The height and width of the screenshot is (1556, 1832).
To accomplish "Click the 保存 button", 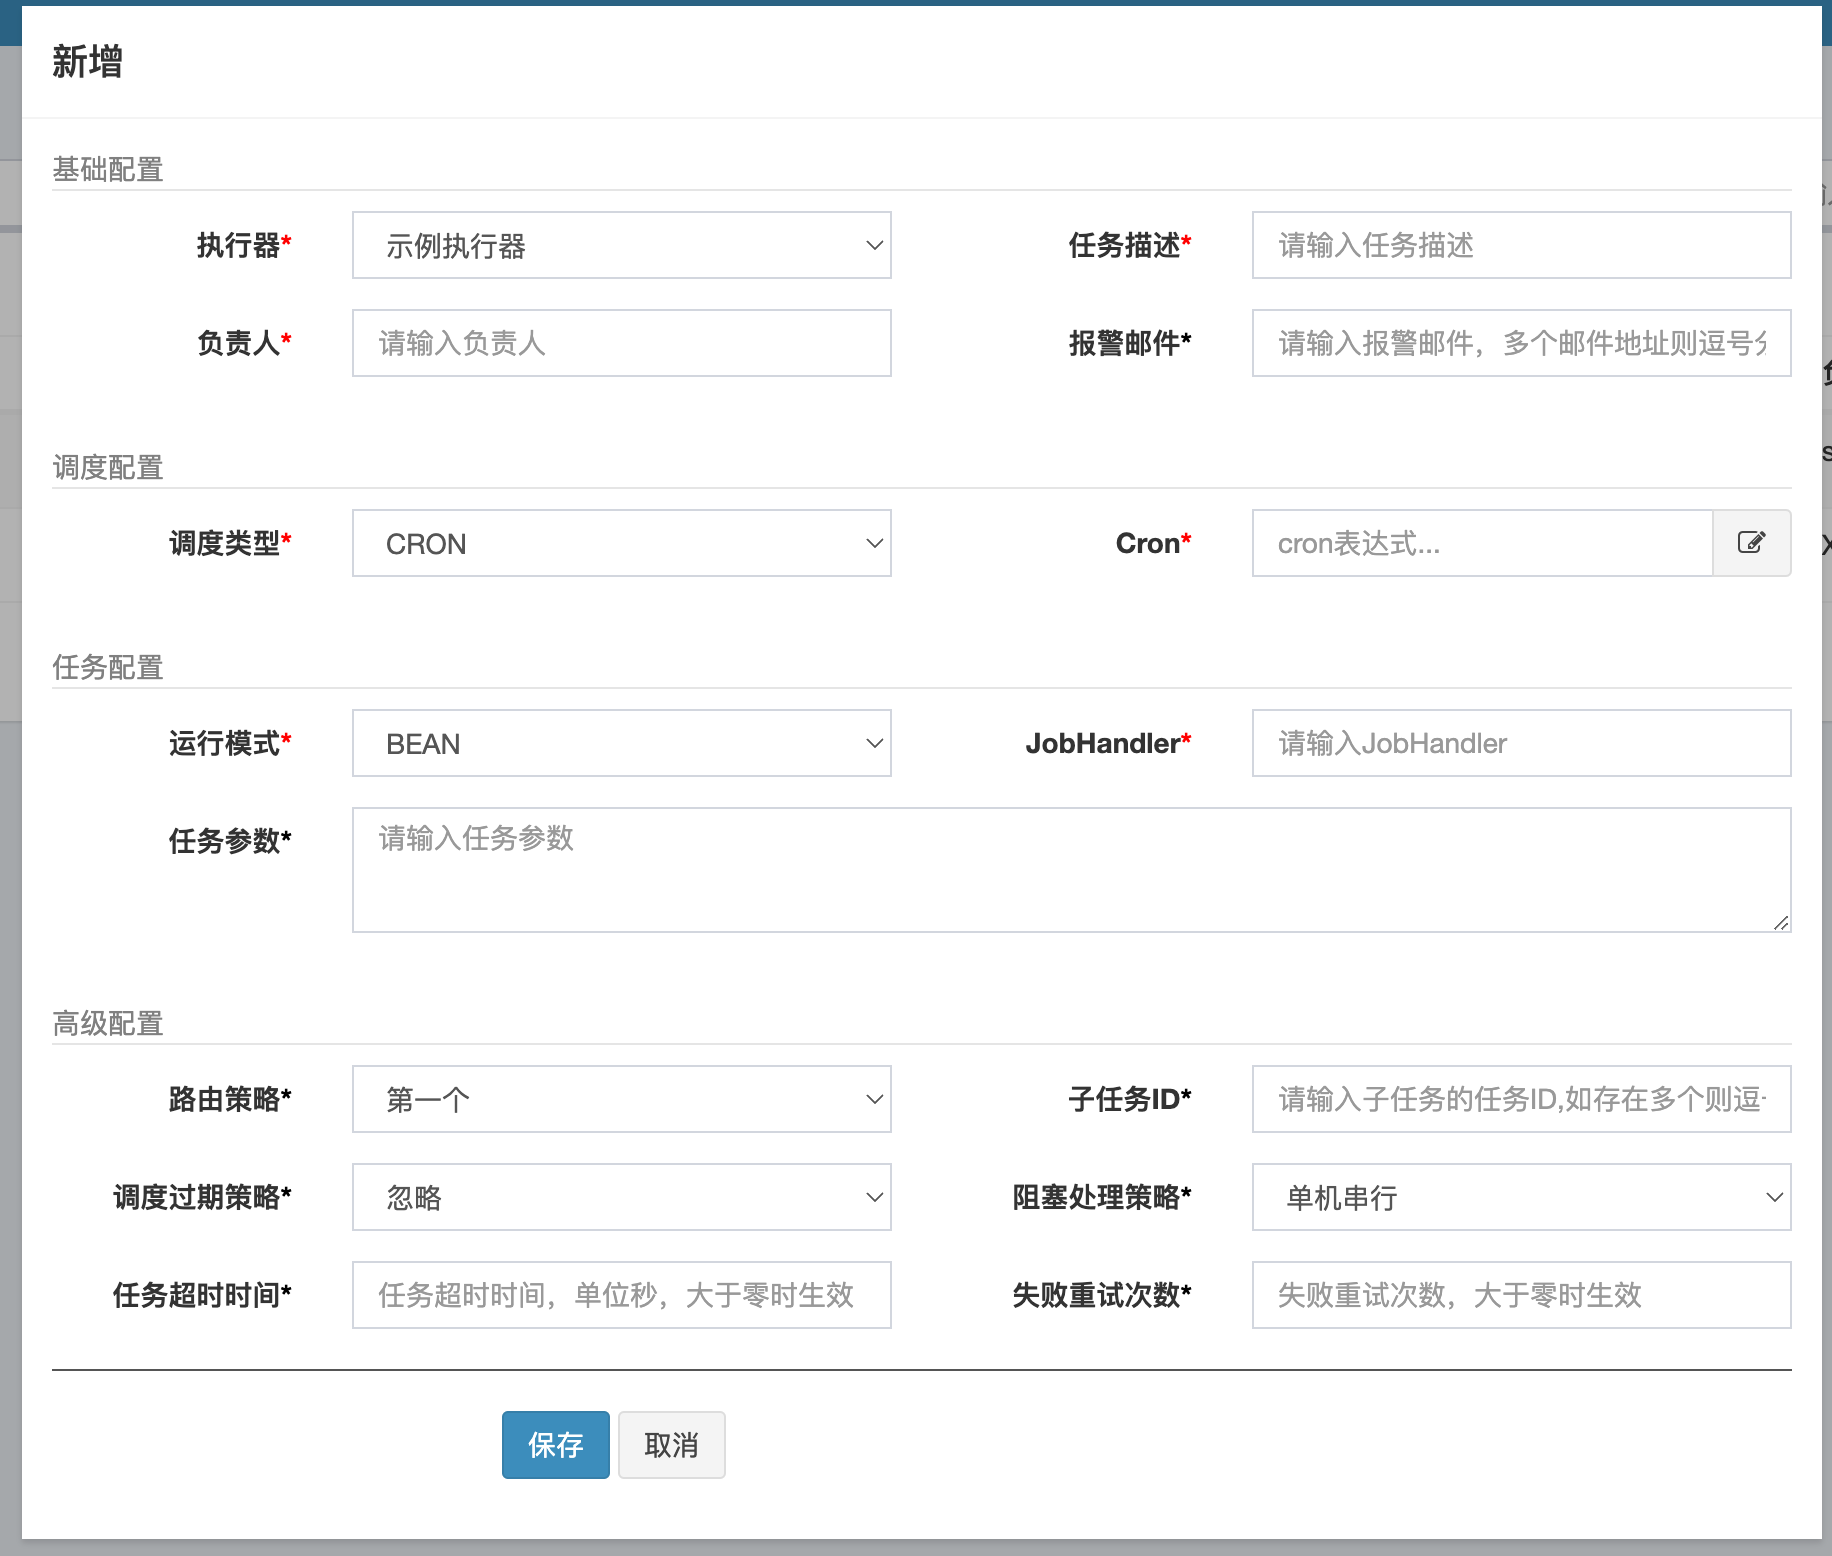I will pyautogui.click(x=555, y=1444).
